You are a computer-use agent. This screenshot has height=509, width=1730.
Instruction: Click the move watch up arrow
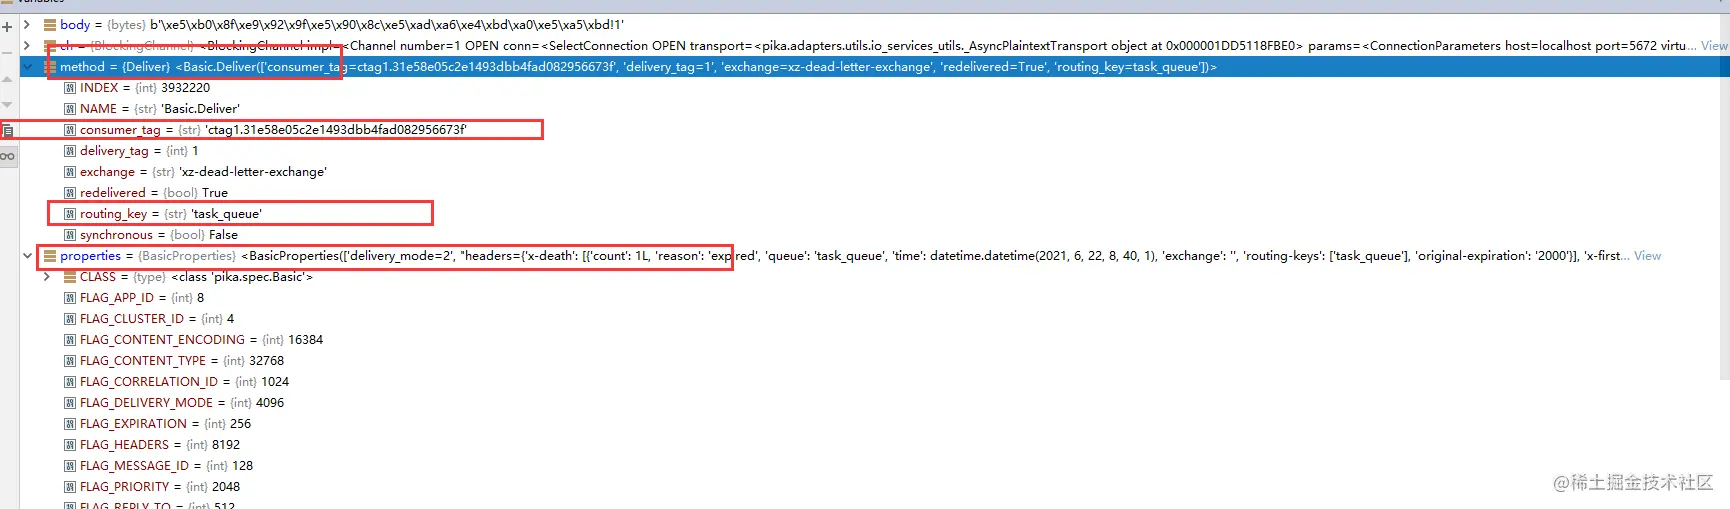click(x=7, y=79)
